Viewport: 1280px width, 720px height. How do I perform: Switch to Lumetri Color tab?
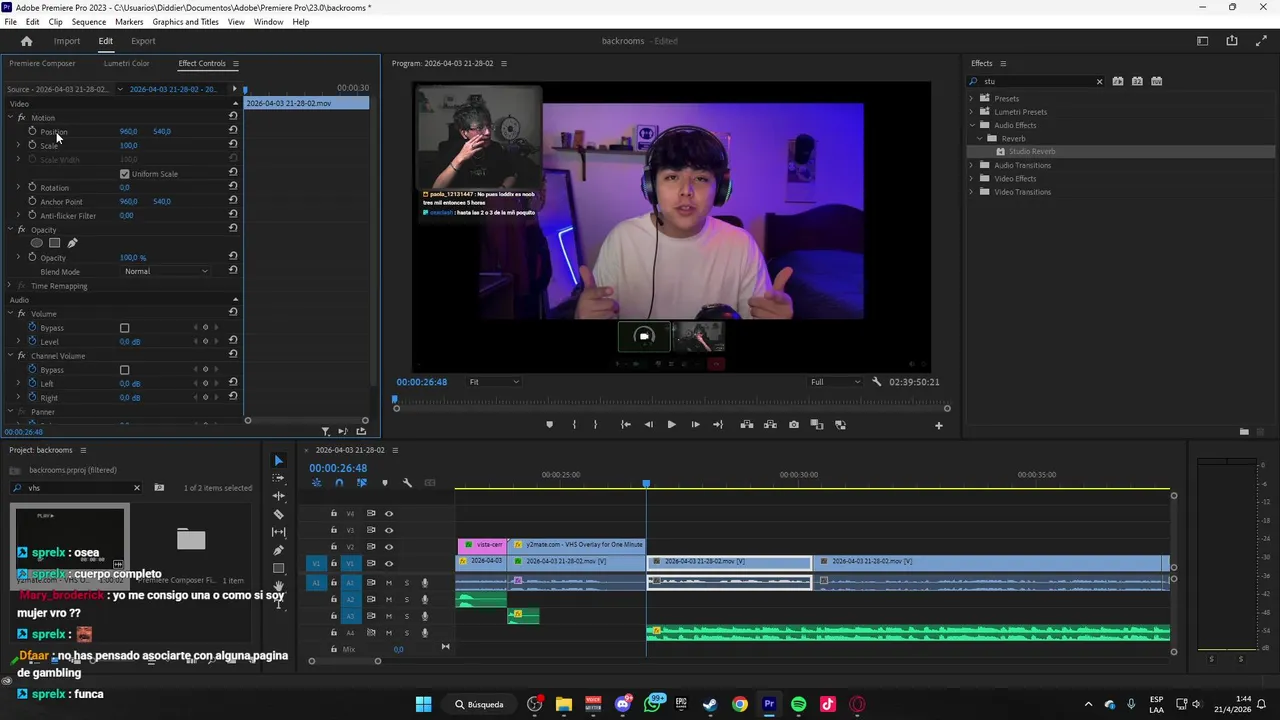[126, 63]
